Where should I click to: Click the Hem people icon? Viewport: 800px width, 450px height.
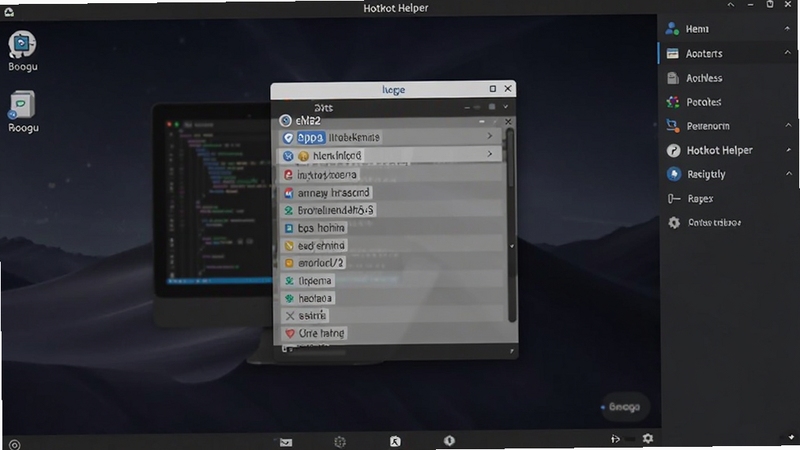(x=672, y=29)
